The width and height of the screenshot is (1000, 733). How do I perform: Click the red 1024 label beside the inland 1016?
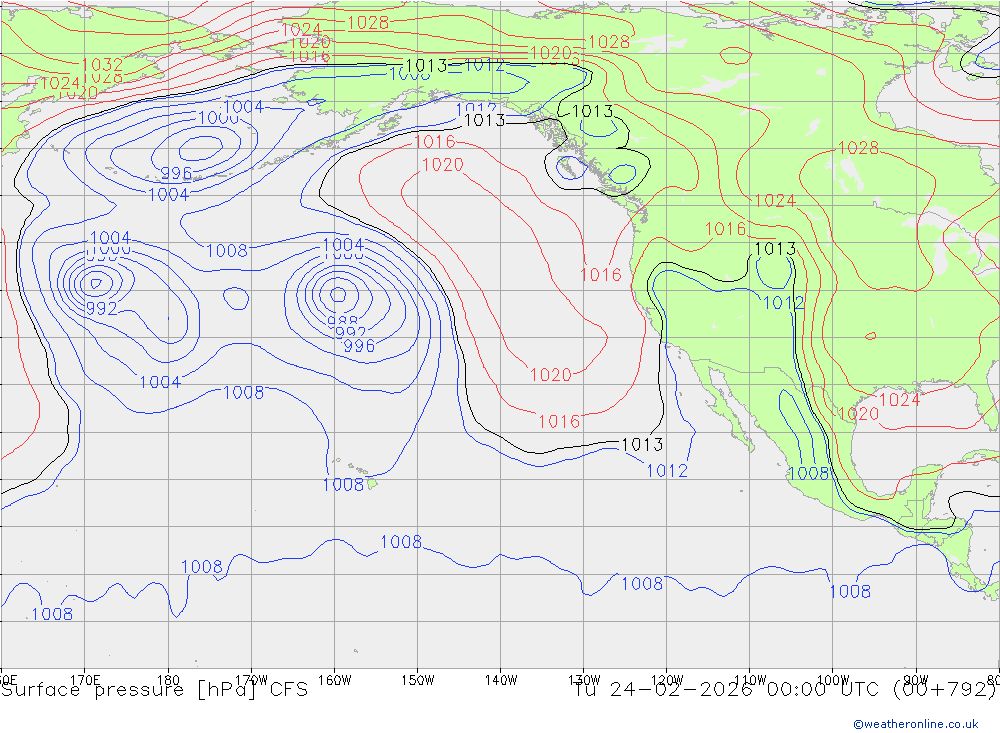click(x=775, y=201)
